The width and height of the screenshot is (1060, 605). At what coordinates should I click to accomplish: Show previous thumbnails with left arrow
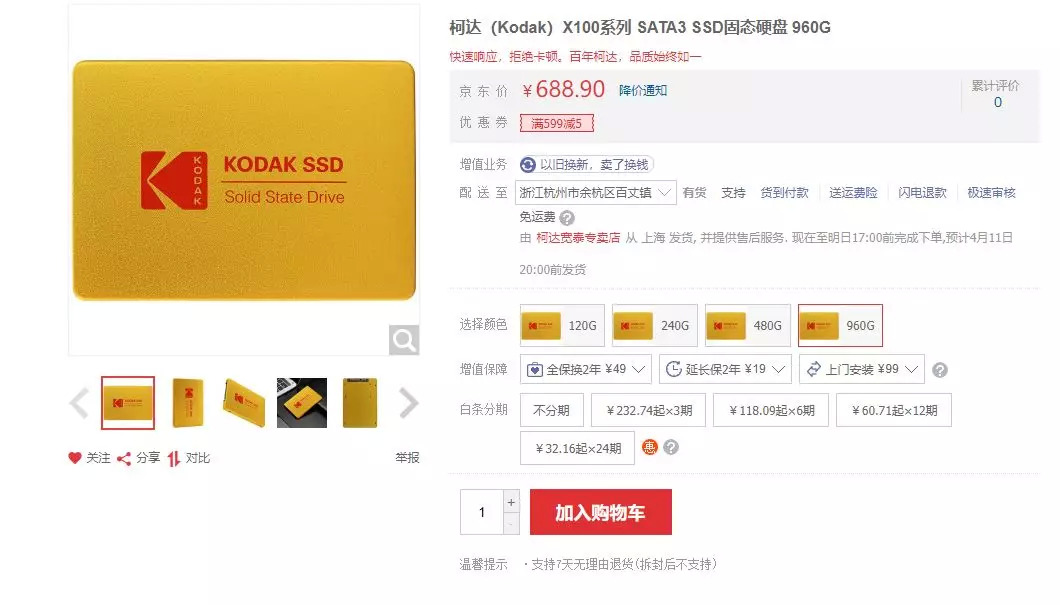(x=80, y=404)
